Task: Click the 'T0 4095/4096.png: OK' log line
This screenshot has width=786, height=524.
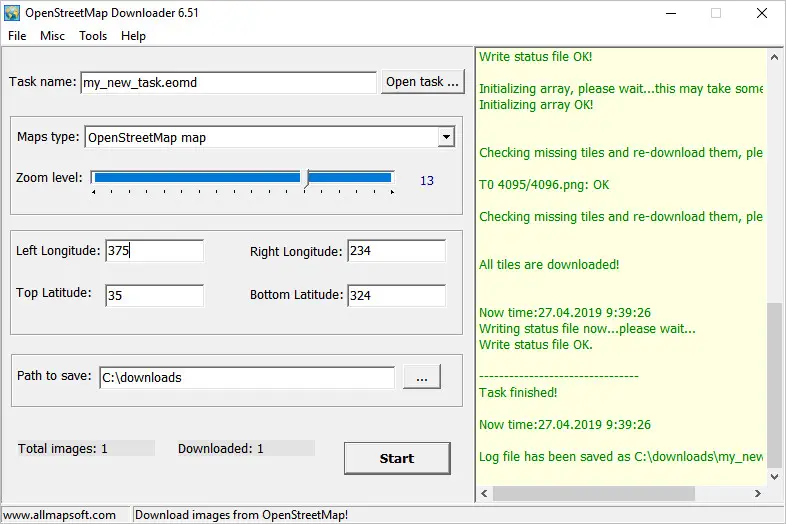Action: point(544,185)
